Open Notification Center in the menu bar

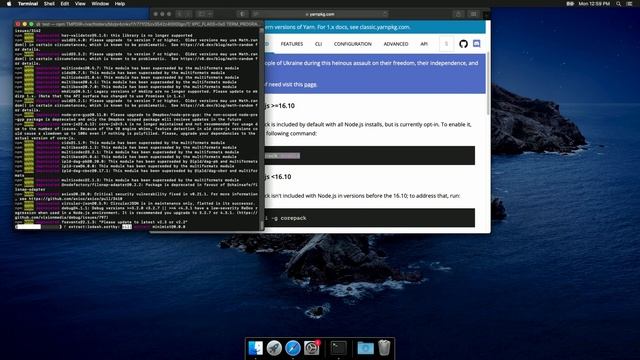[630, 4]
